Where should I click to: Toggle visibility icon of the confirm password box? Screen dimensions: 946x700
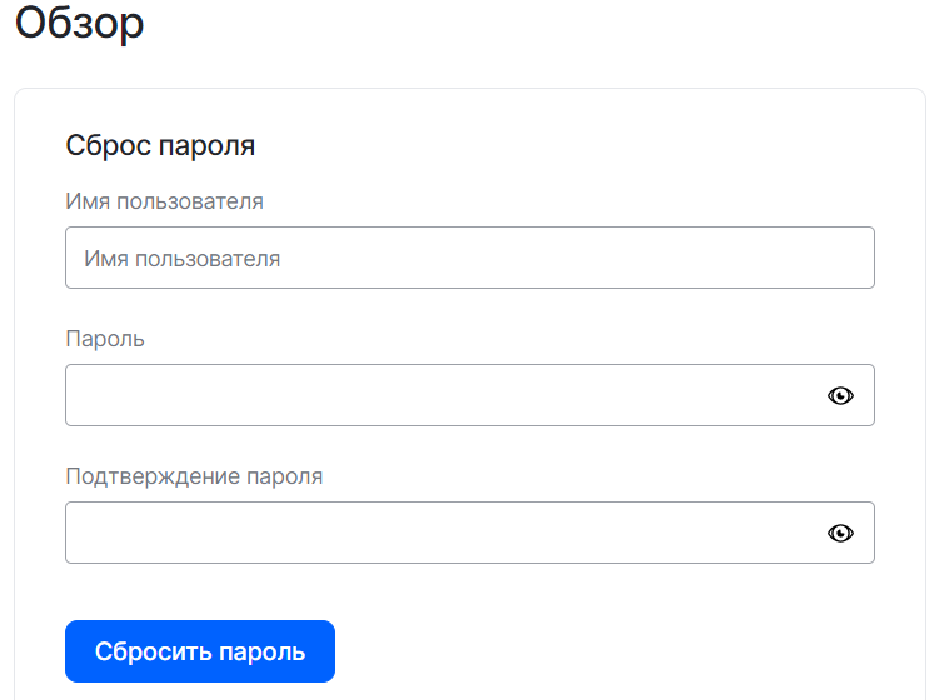(x=841, y=533)
